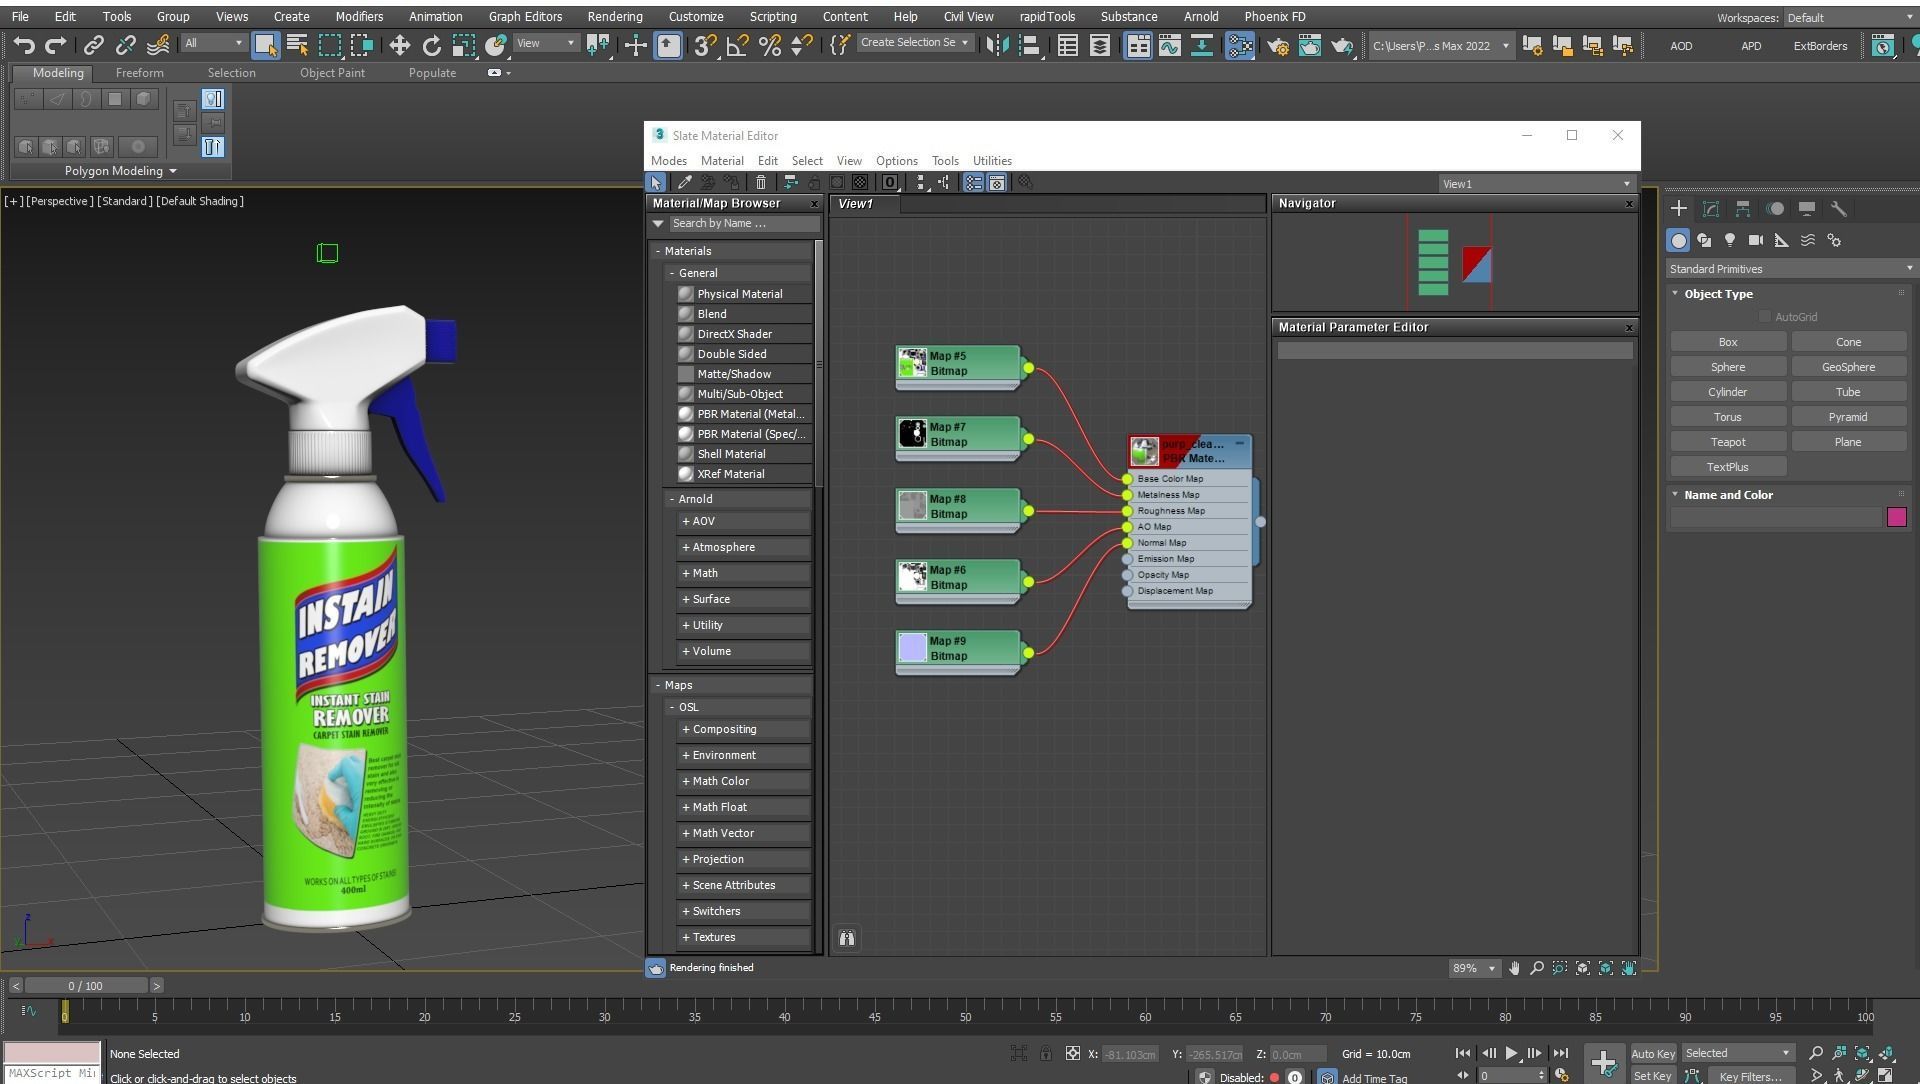
Task: Click the Pan hand tool in Slate editor
Action: coord(1514,968)
